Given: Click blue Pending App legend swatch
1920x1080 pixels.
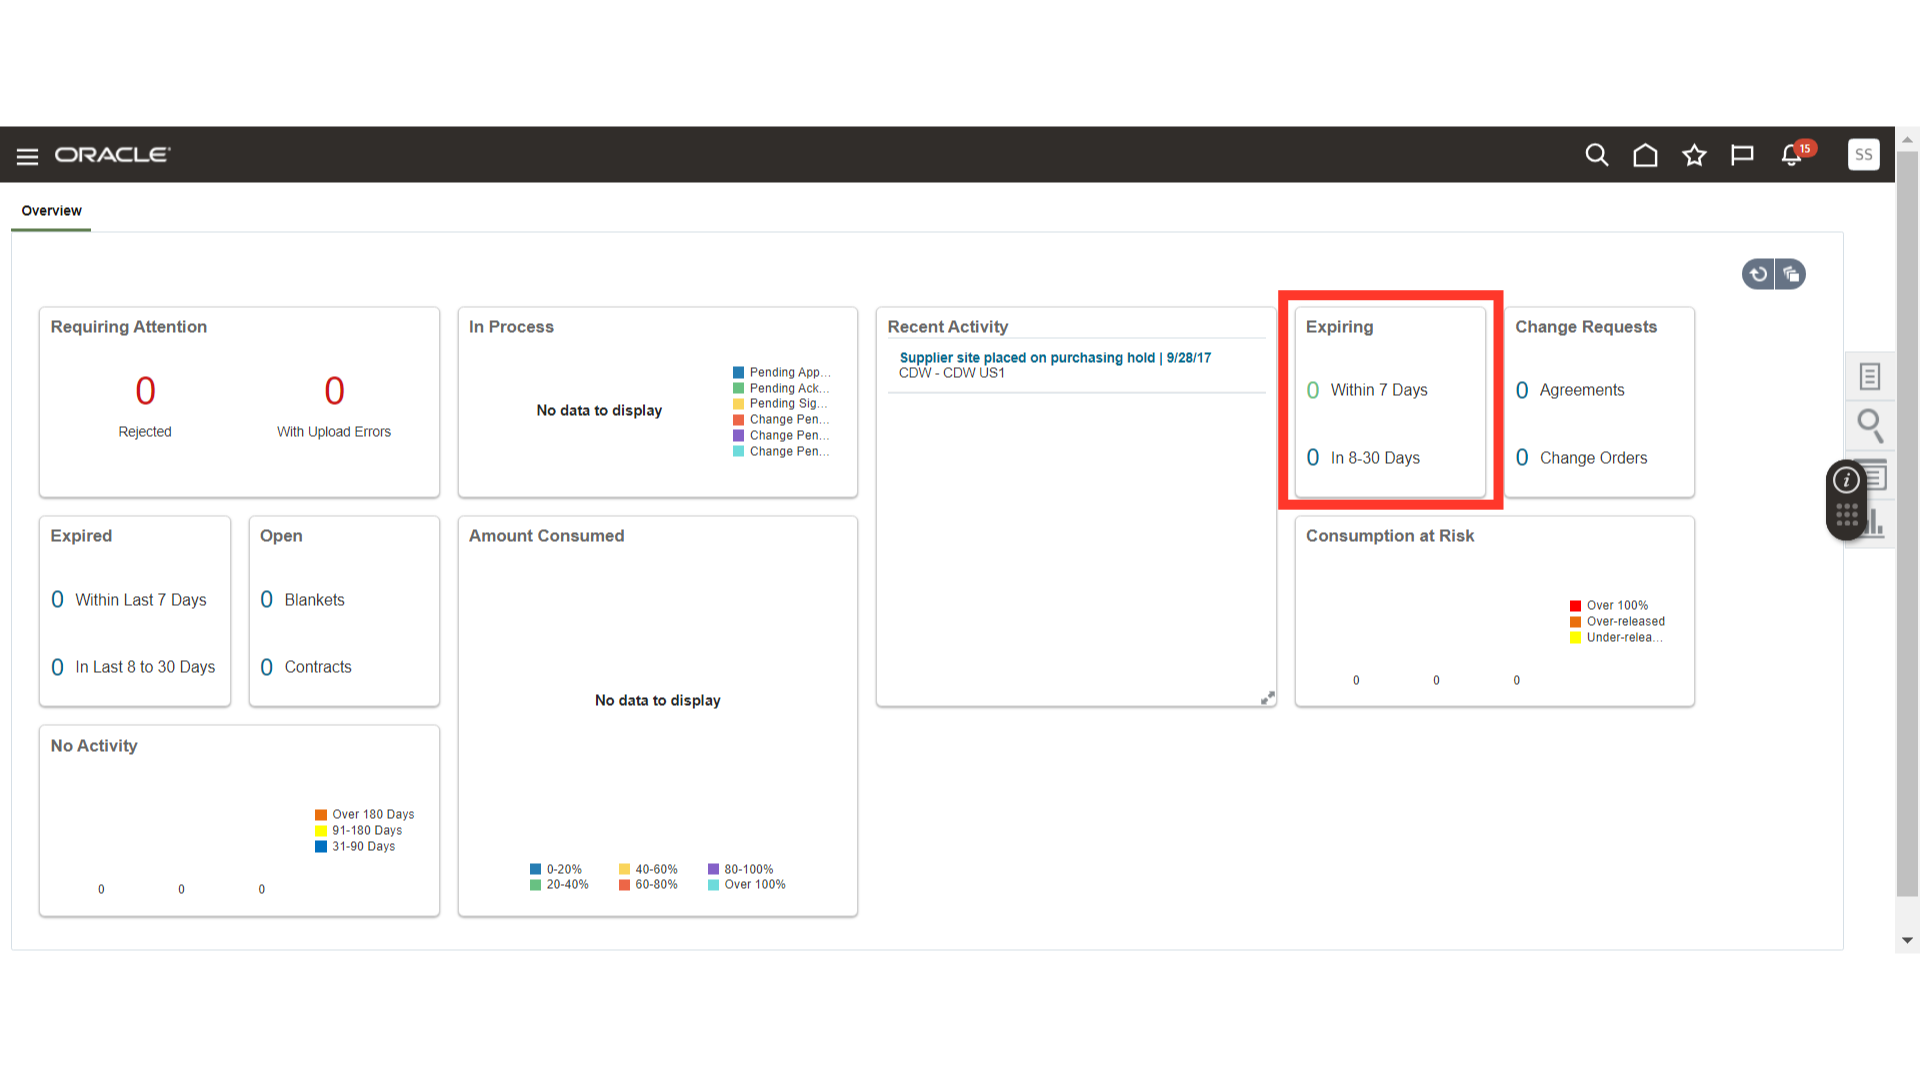Looking at the screenshot, I should coord(738,372).
